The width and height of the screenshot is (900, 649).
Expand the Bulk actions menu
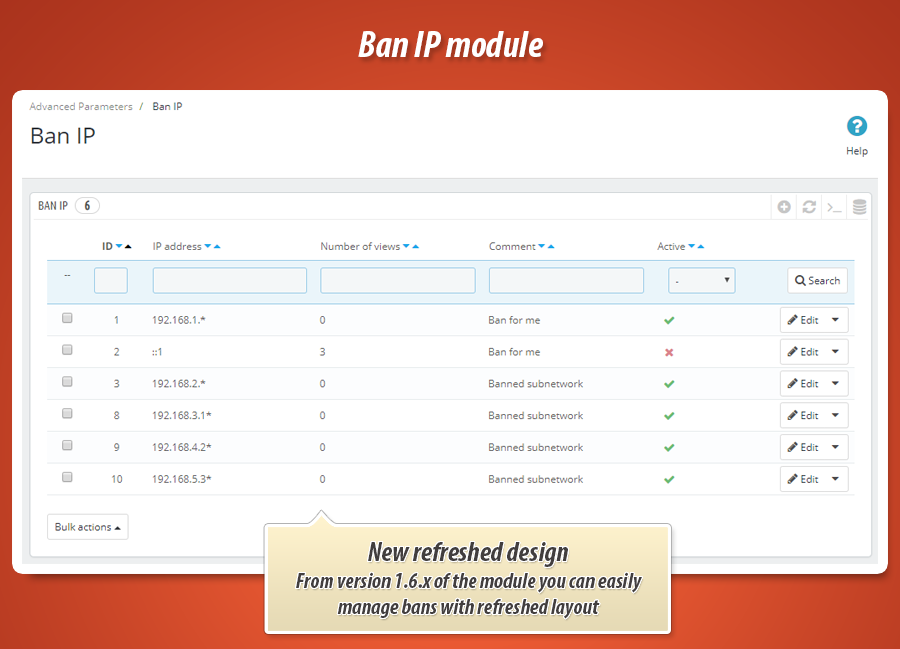point(87,527)
